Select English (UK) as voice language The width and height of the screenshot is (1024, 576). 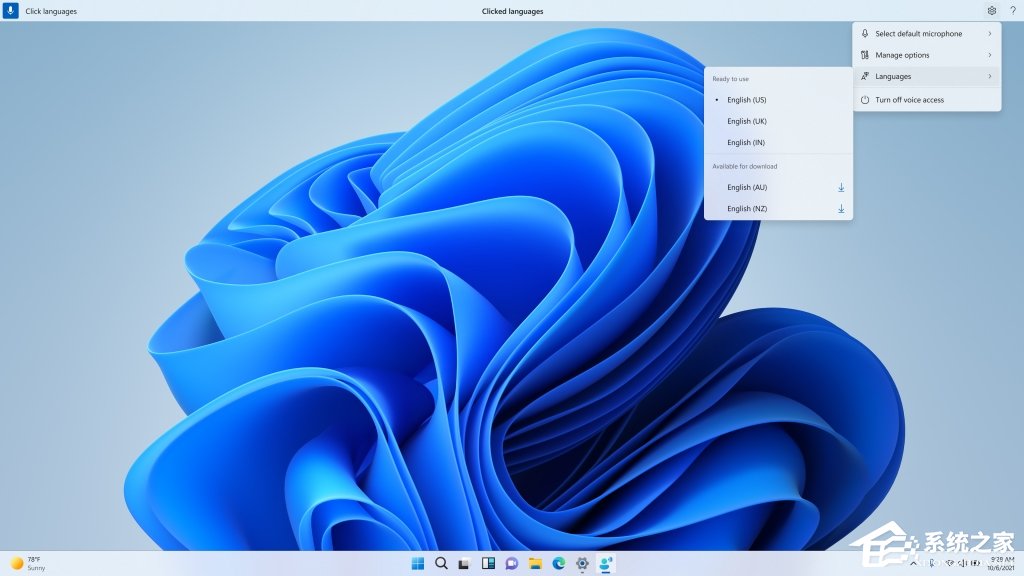746,121
